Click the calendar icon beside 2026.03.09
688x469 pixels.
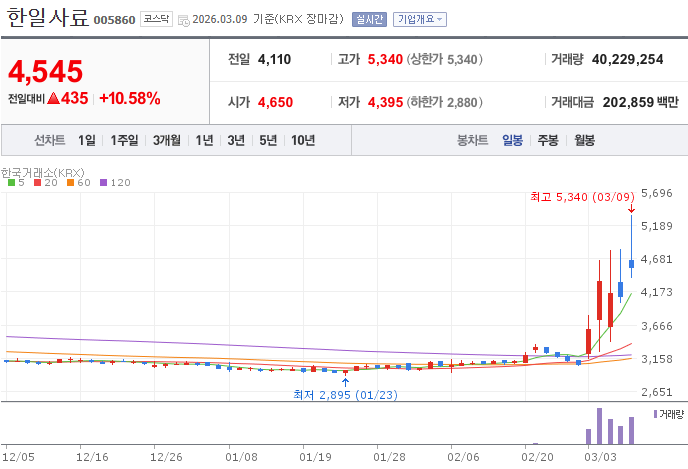tap(184, 20)
